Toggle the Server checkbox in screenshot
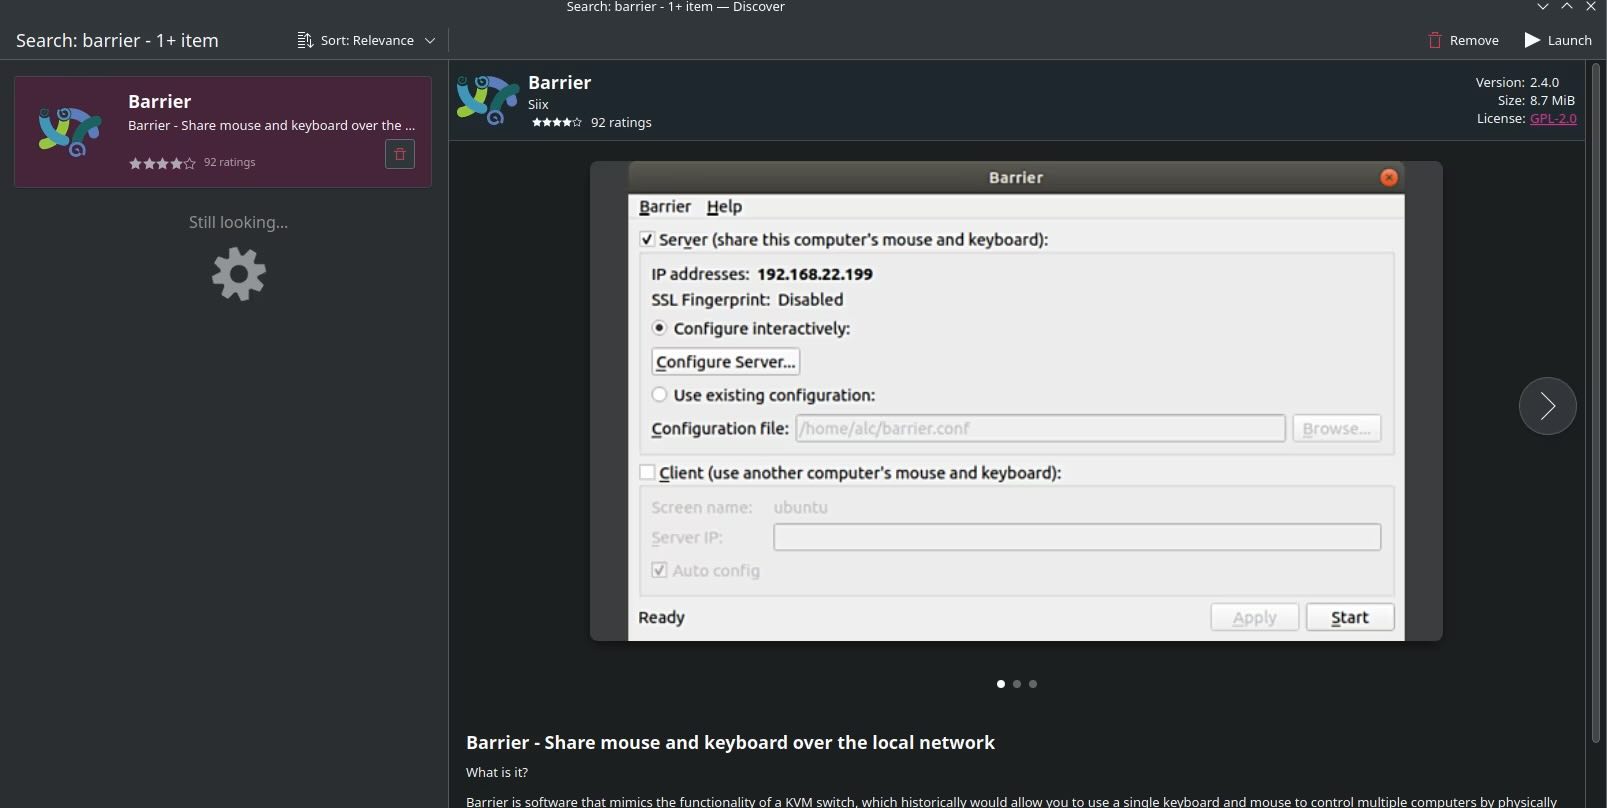The image size is (1607, 808). click(647, 240)
